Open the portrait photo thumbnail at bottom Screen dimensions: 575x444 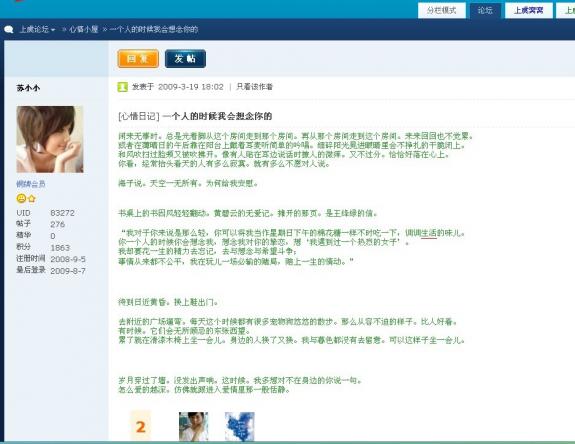tap(193, 426)
